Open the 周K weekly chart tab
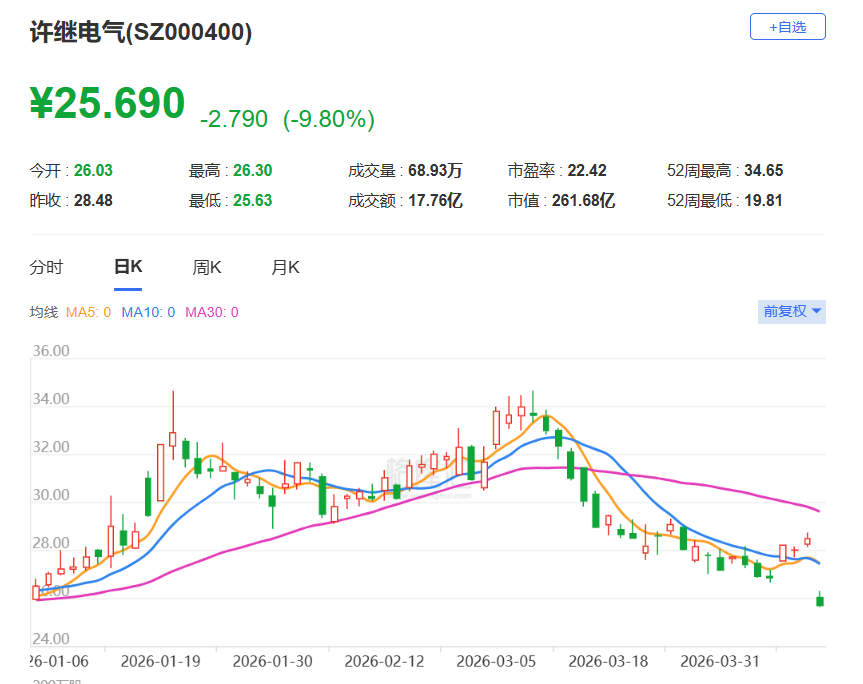 pyautogui.click(x=206, y=267)
